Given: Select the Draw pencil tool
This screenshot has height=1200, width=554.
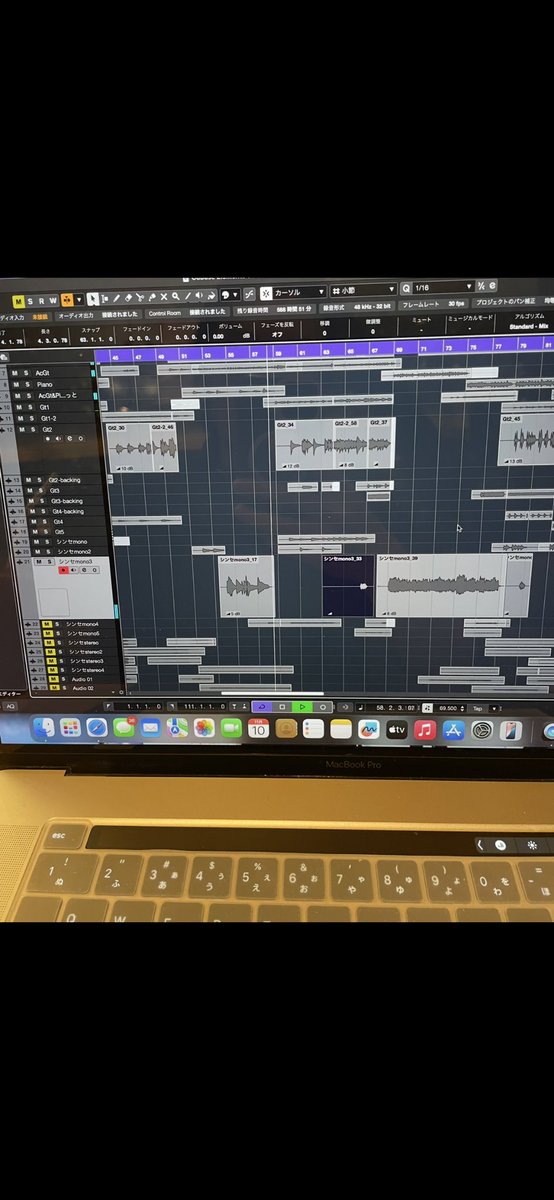Looking at the screenshot, I should point(116,297).
